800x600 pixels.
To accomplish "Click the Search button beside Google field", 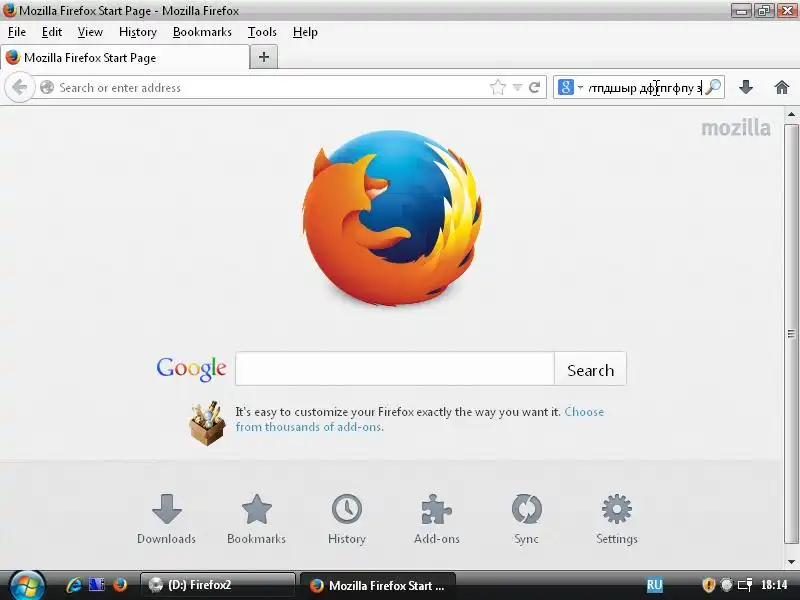I will point(590,369).
